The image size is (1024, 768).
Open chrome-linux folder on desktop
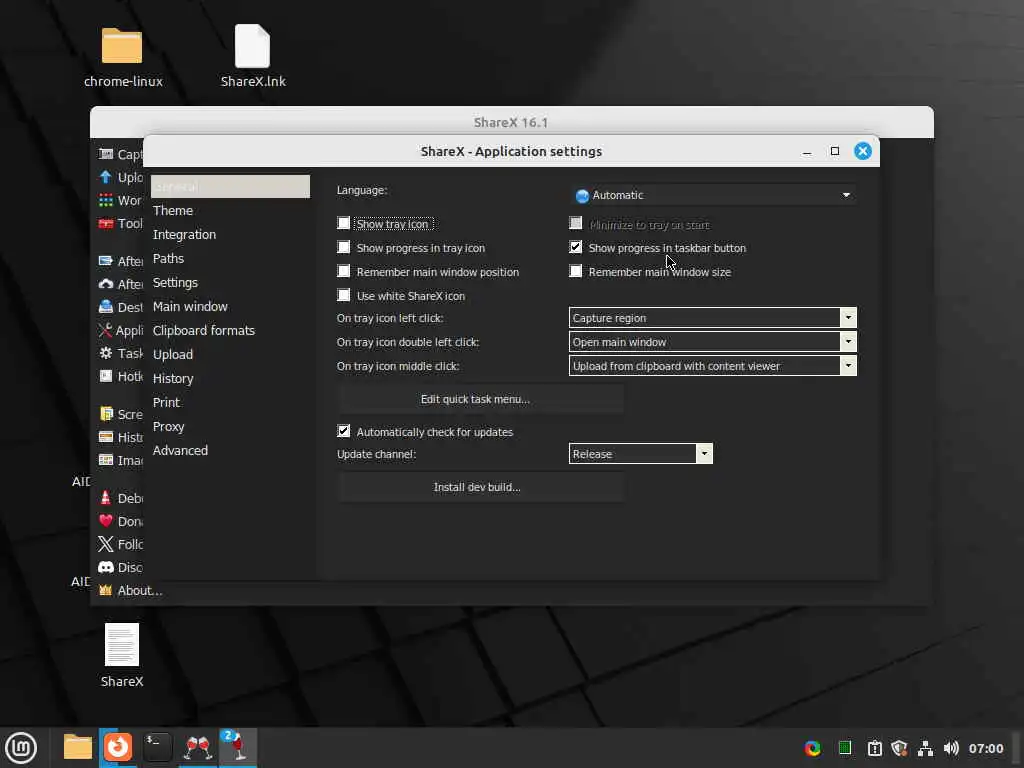point(122,46)
